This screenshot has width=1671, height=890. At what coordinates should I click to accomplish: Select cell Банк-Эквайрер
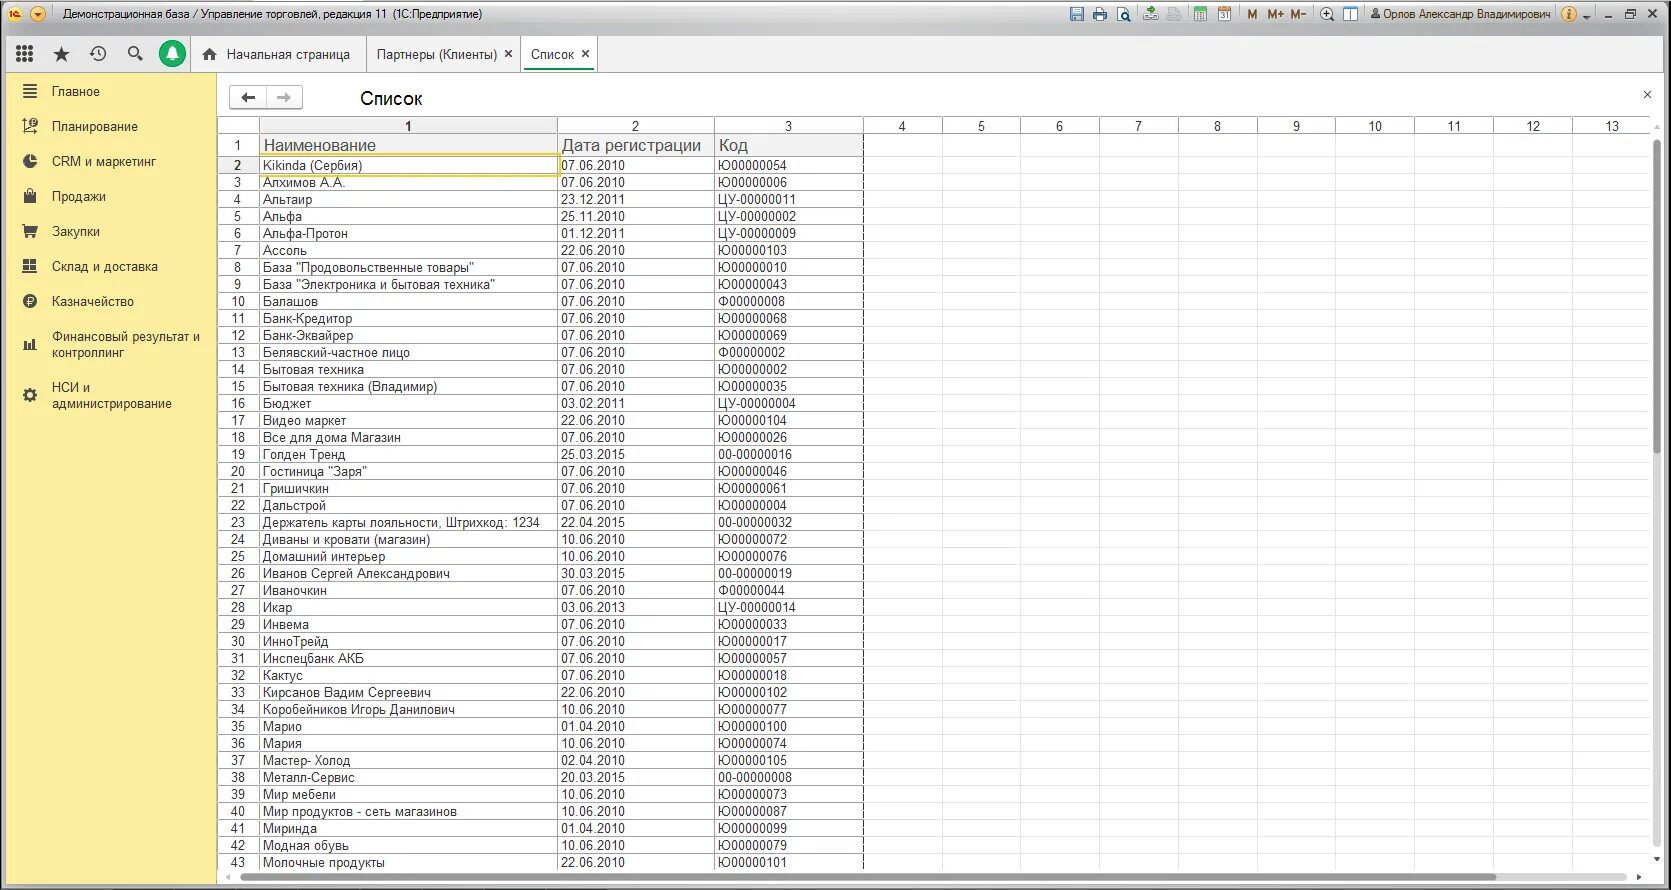coord(408,335)
